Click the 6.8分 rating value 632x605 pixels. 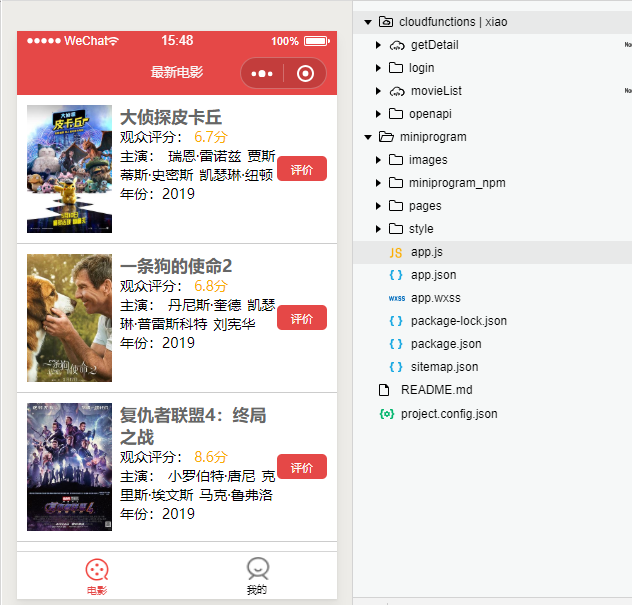click(x=211, y=286)
